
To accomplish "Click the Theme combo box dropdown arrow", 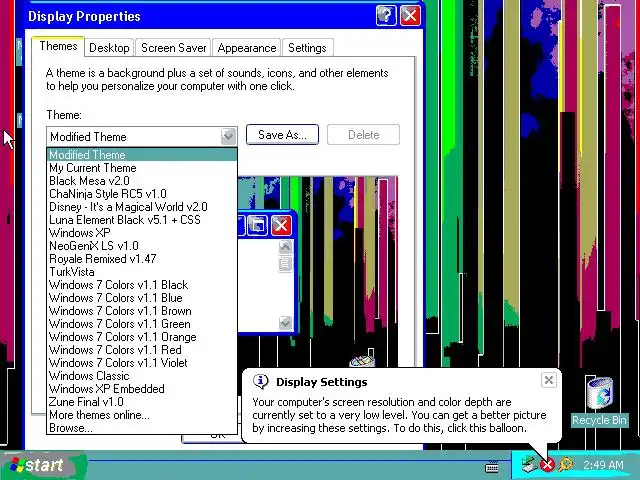I will pos(228,136).
